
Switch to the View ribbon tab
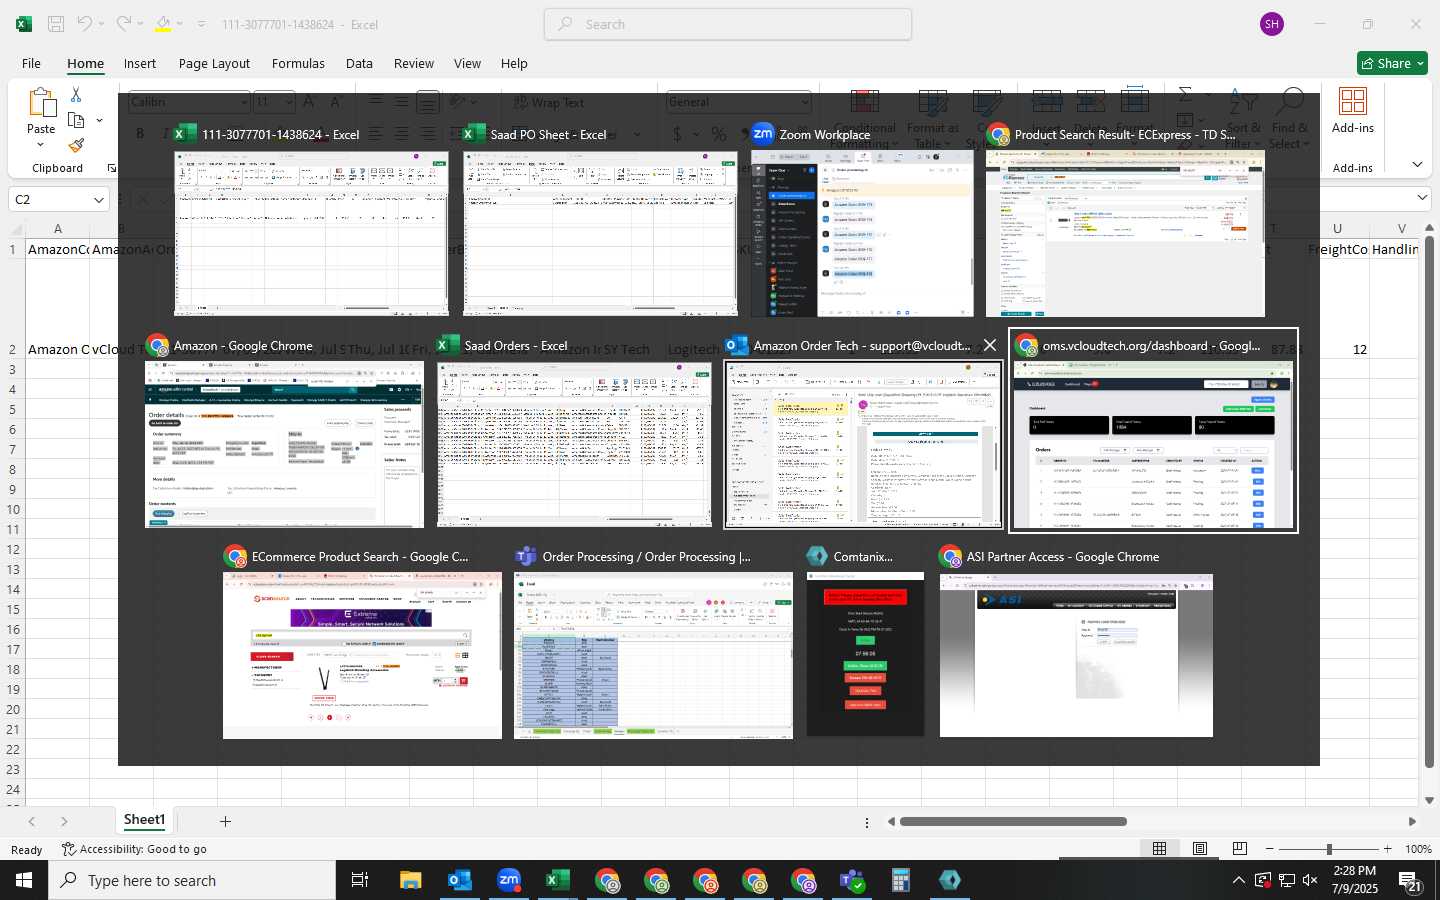467,63
